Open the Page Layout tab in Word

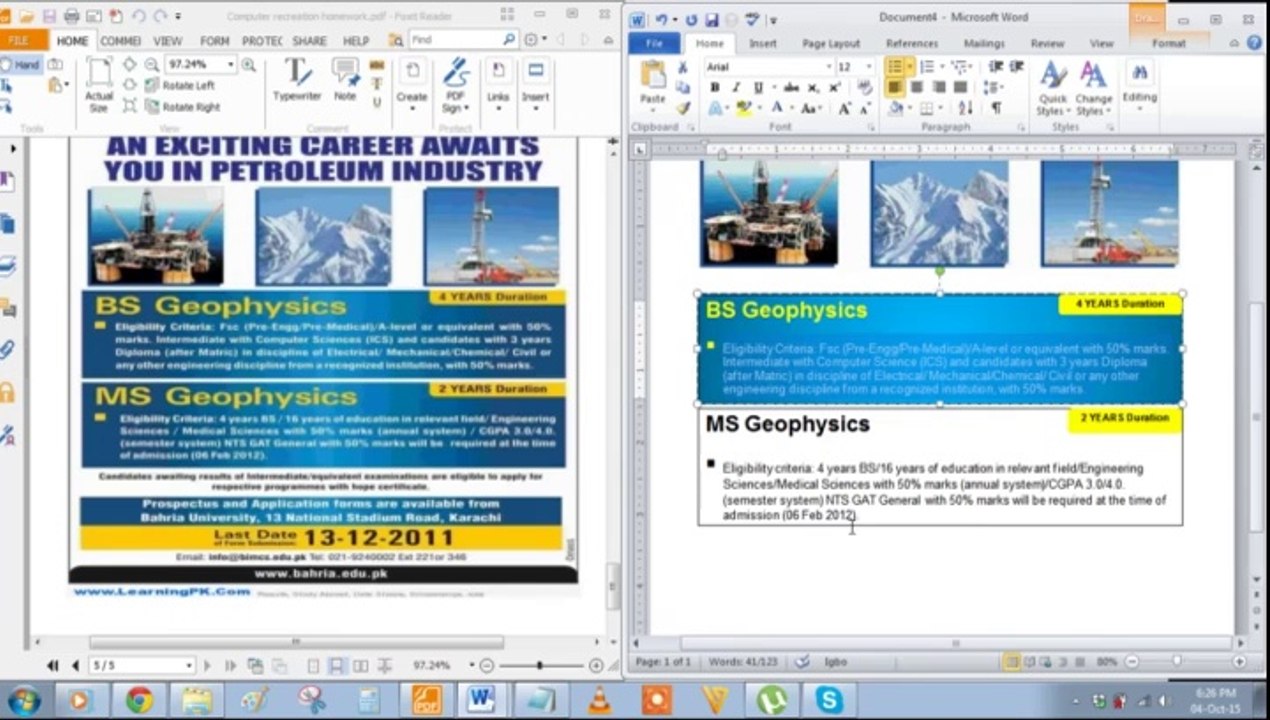pyautogui.click(x=831, y=44)
